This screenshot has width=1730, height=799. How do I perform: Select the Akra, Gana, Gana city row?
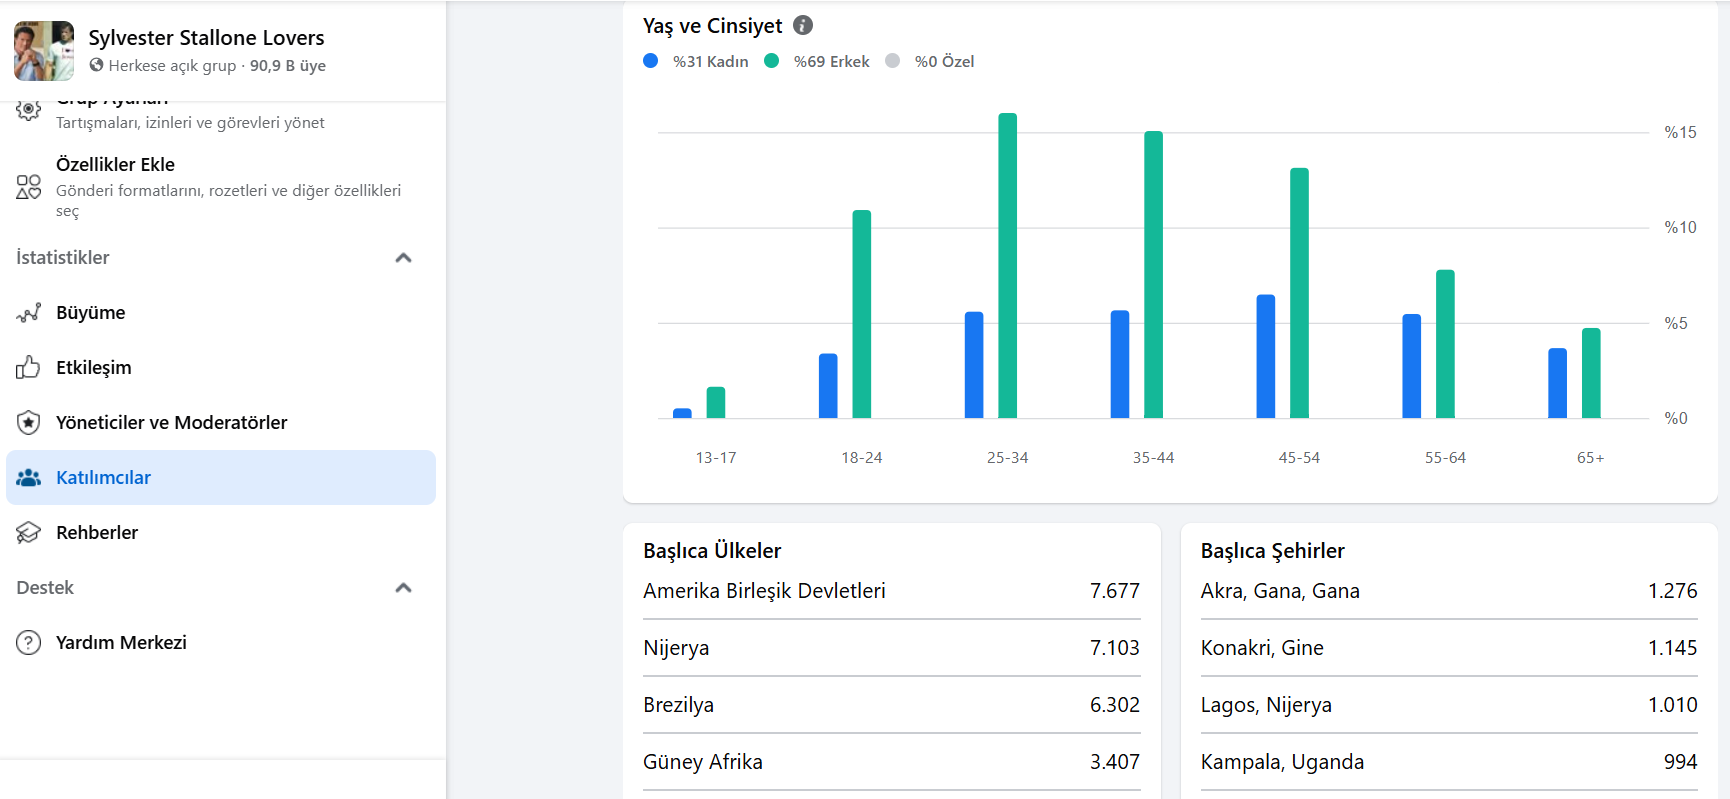(x=1449, y=591)
